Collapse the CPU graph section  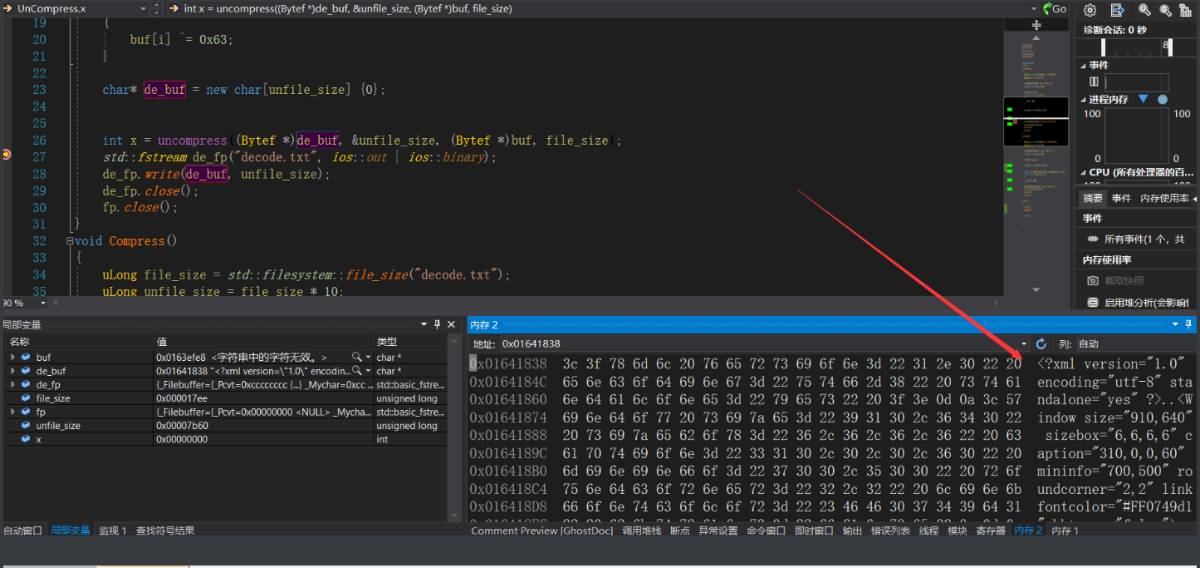[1082, 172]
